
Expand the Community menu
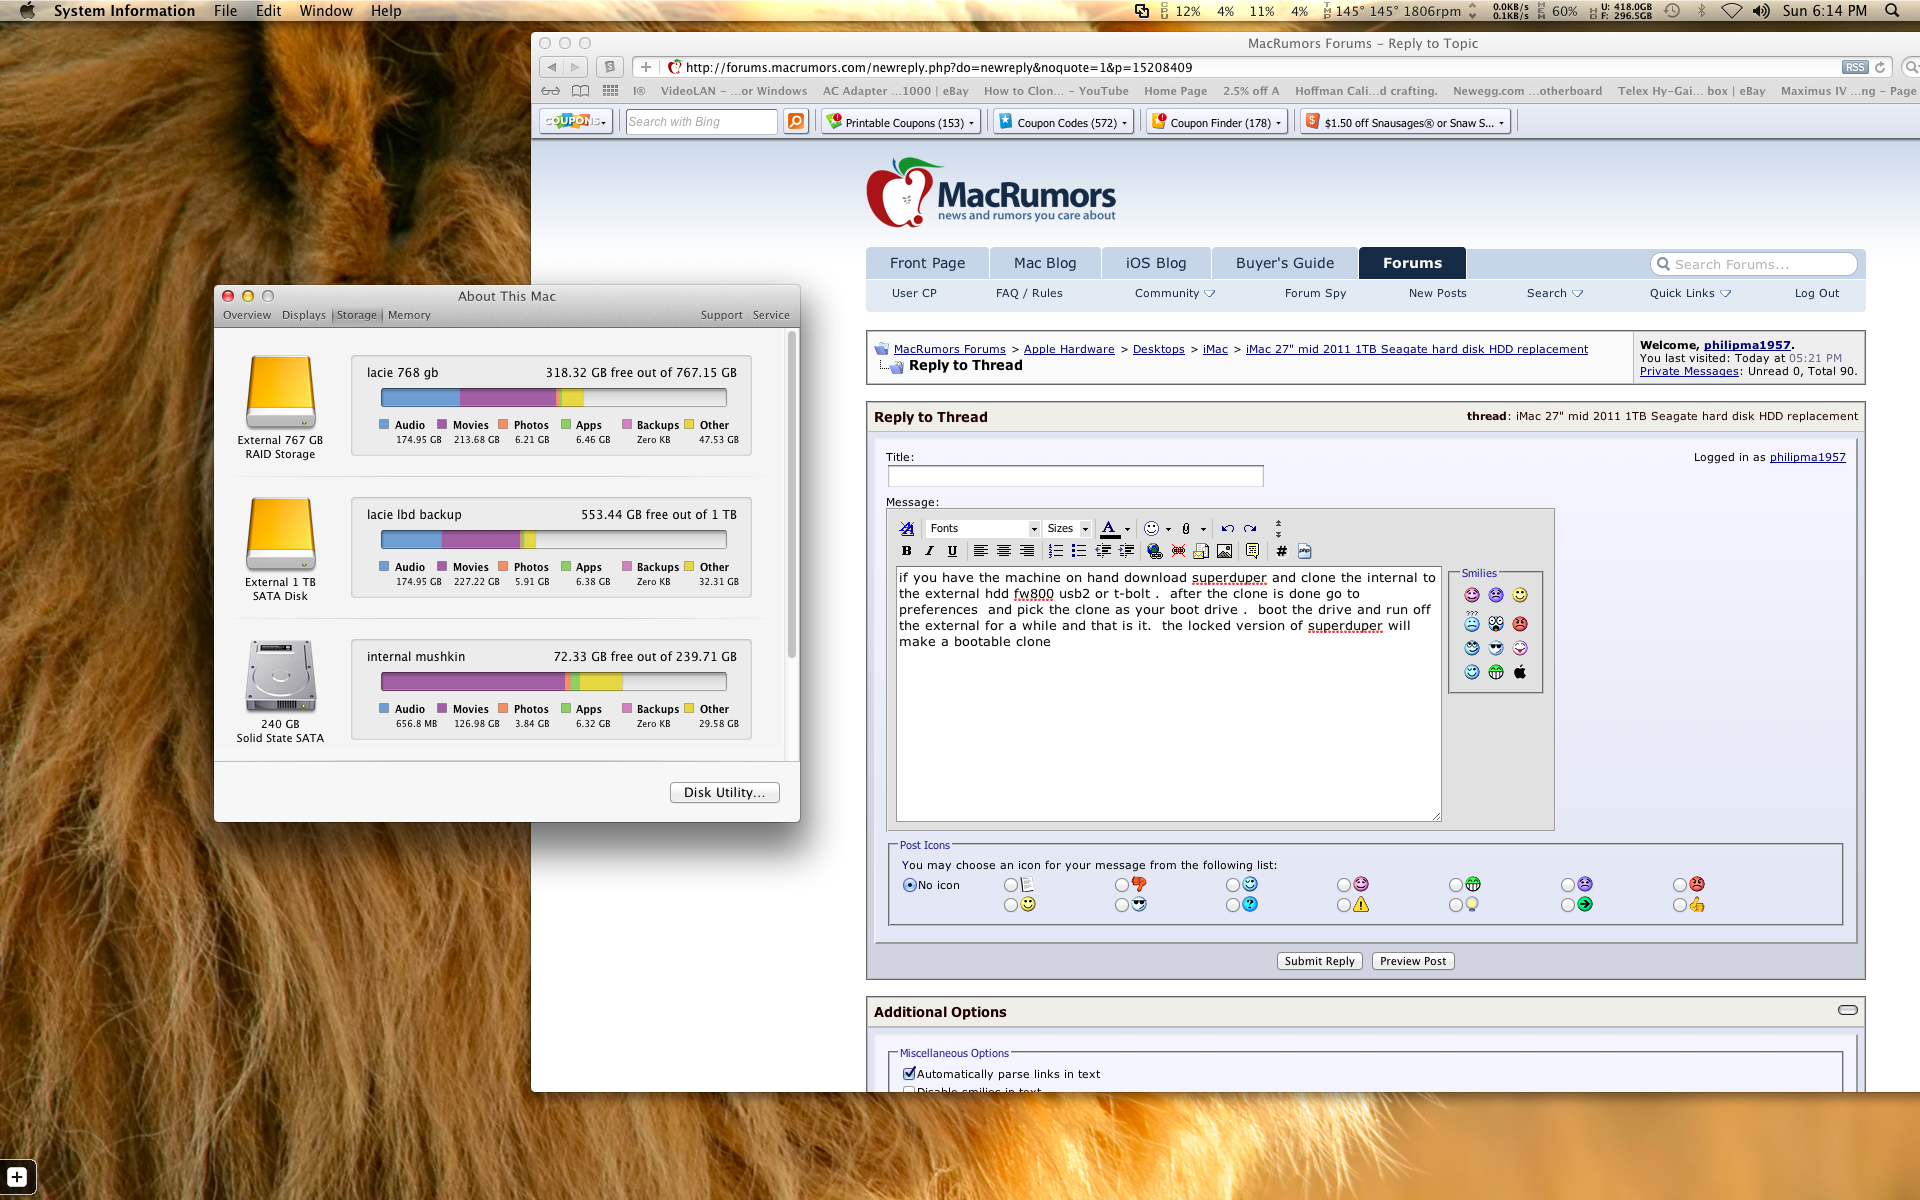(1174, 293)
